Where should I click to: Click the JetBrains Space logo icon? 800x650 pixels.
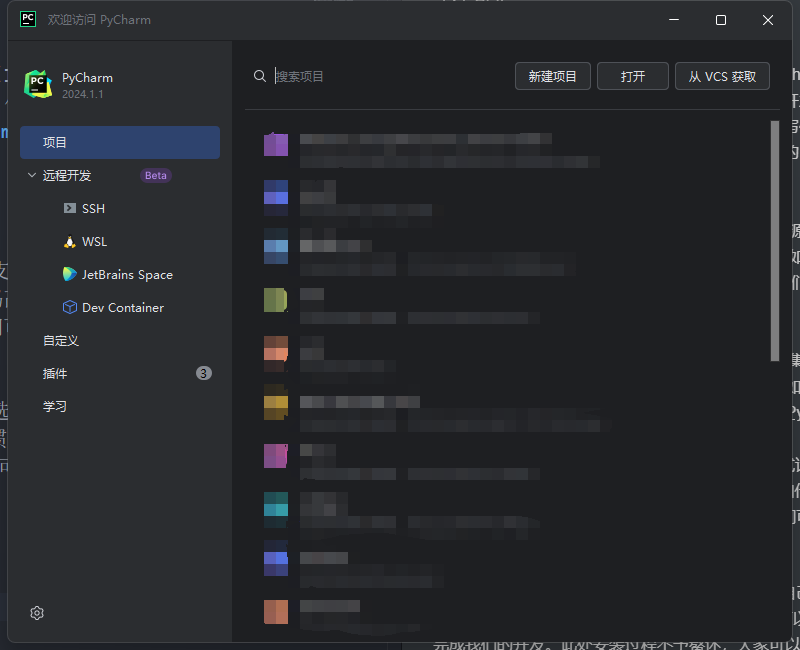pyautogui.click(x=69, y=274)
